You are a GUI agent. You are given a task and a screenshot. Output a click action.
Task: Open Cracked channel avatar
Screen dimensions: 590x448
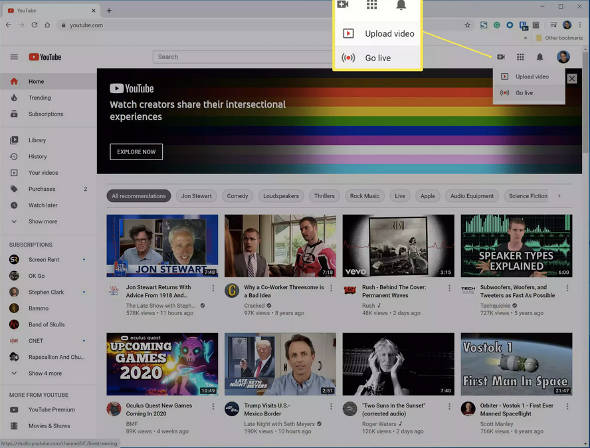click(x=232, y=291)
